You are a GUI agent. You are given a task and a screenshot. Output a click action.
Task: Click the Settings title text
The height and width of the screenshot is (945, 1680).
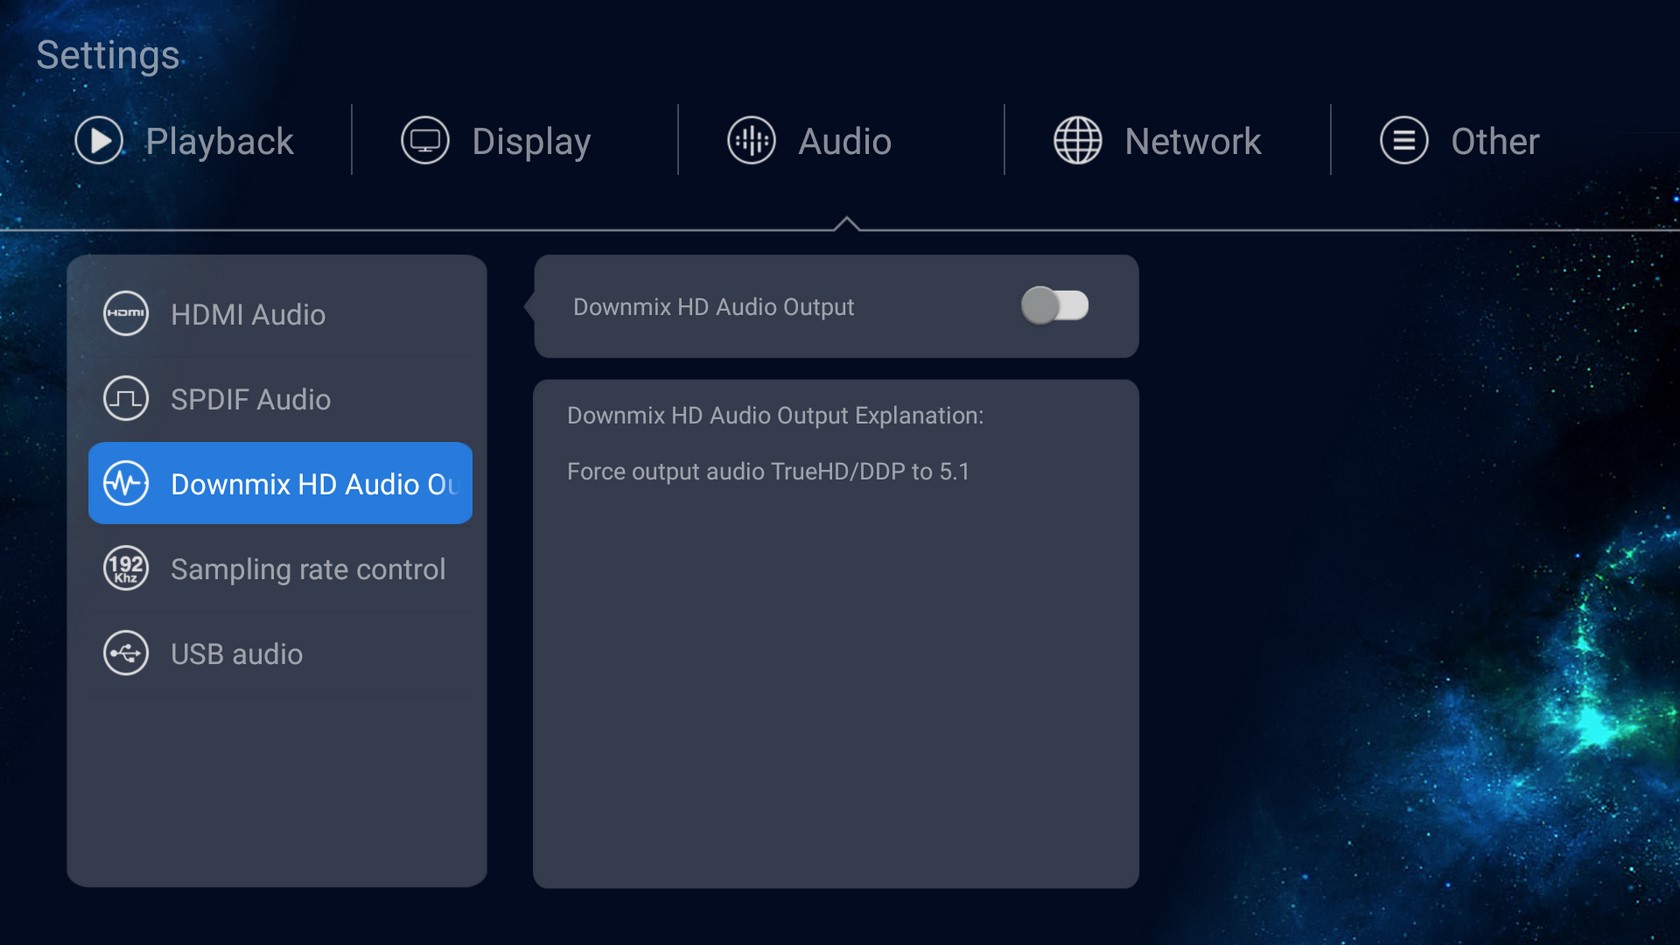(x=108, y=55)
